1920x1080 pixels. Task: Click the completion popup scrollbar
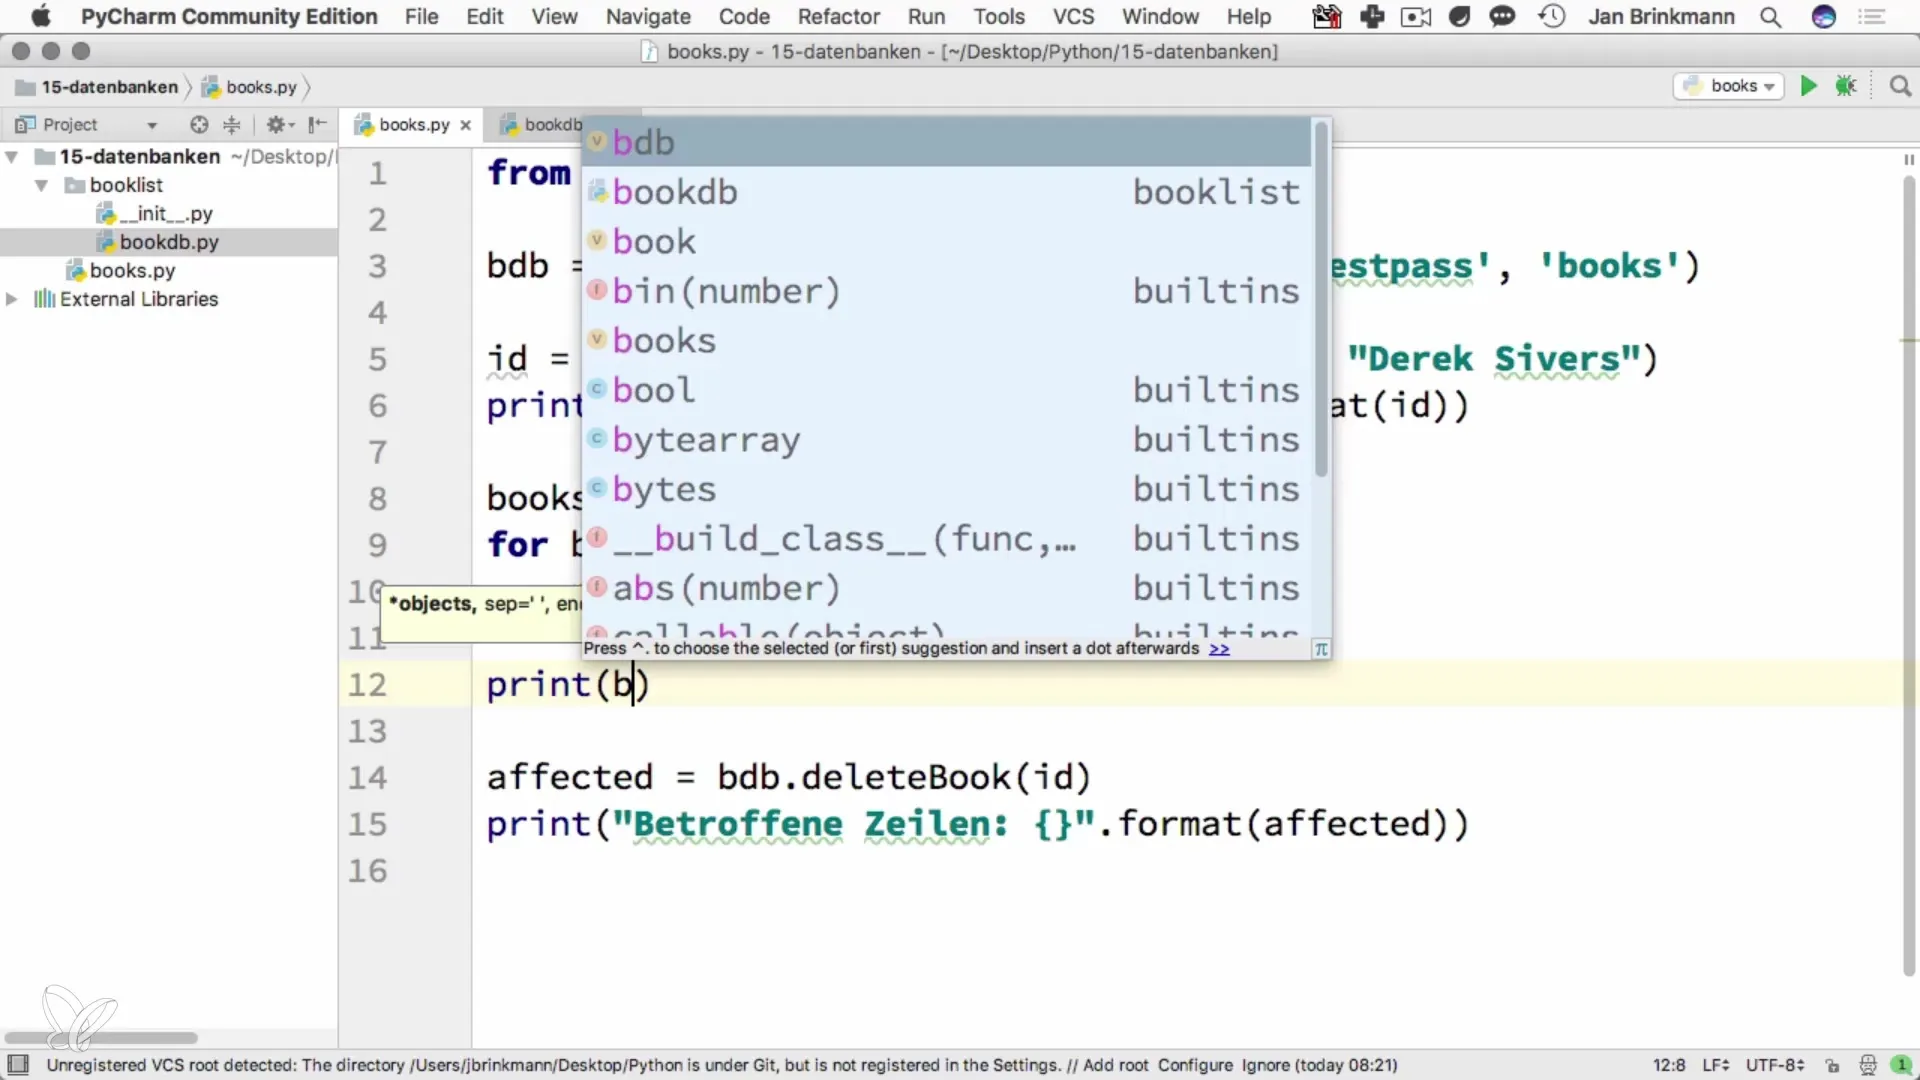pyautogui.click(x=1321, y=299)
